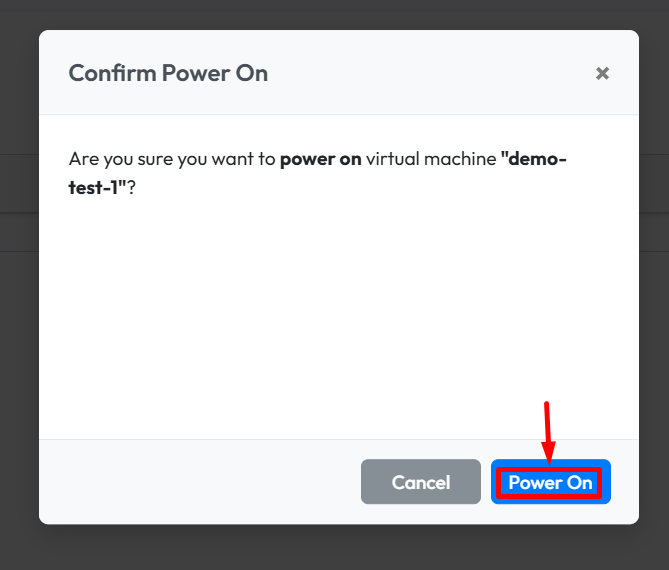Click the dimmed backdrop below the dialog

point(334,548)
